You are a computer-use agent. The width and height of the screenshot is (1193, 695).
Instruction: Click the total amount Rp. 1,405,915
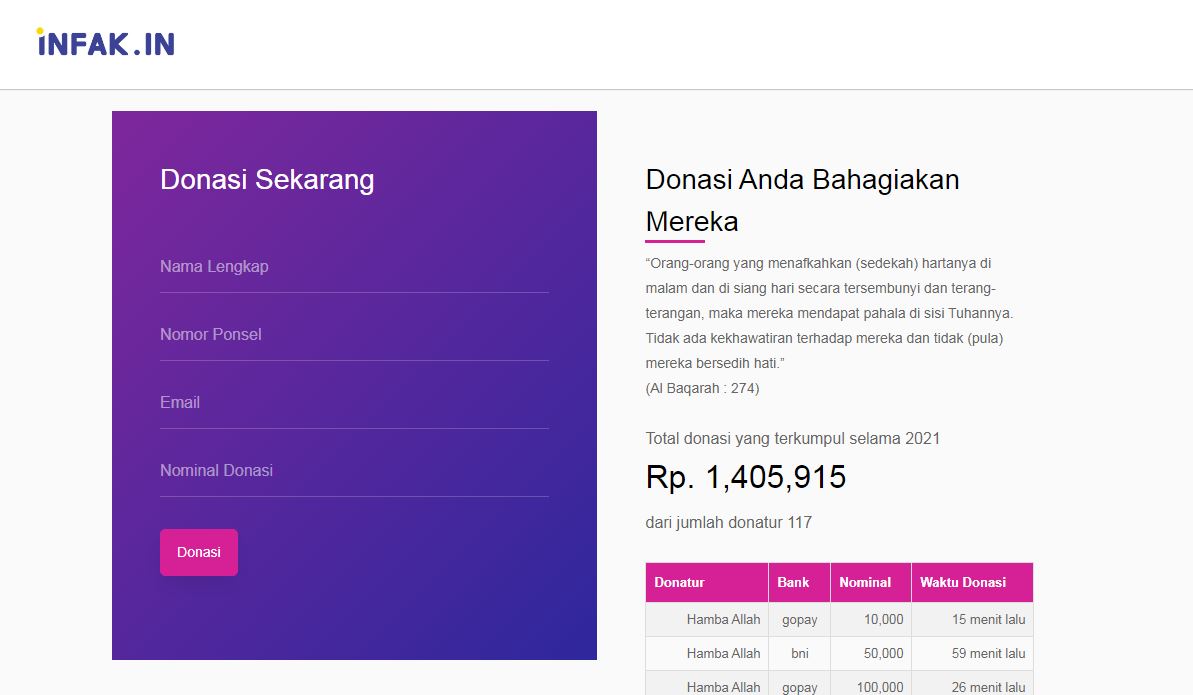746,477
